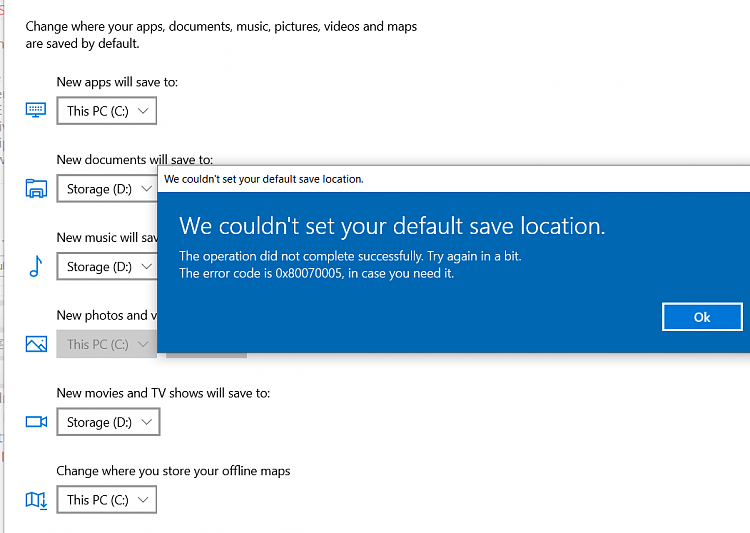Open the offline maps storage dropdown
The width and height of the screenshot is (750, 533).
107,500
